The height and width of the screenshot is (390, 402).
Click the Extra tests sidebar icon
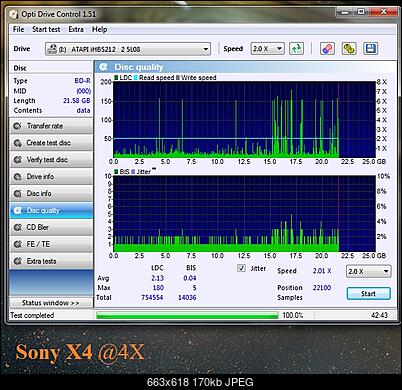[x=17, y=261]
